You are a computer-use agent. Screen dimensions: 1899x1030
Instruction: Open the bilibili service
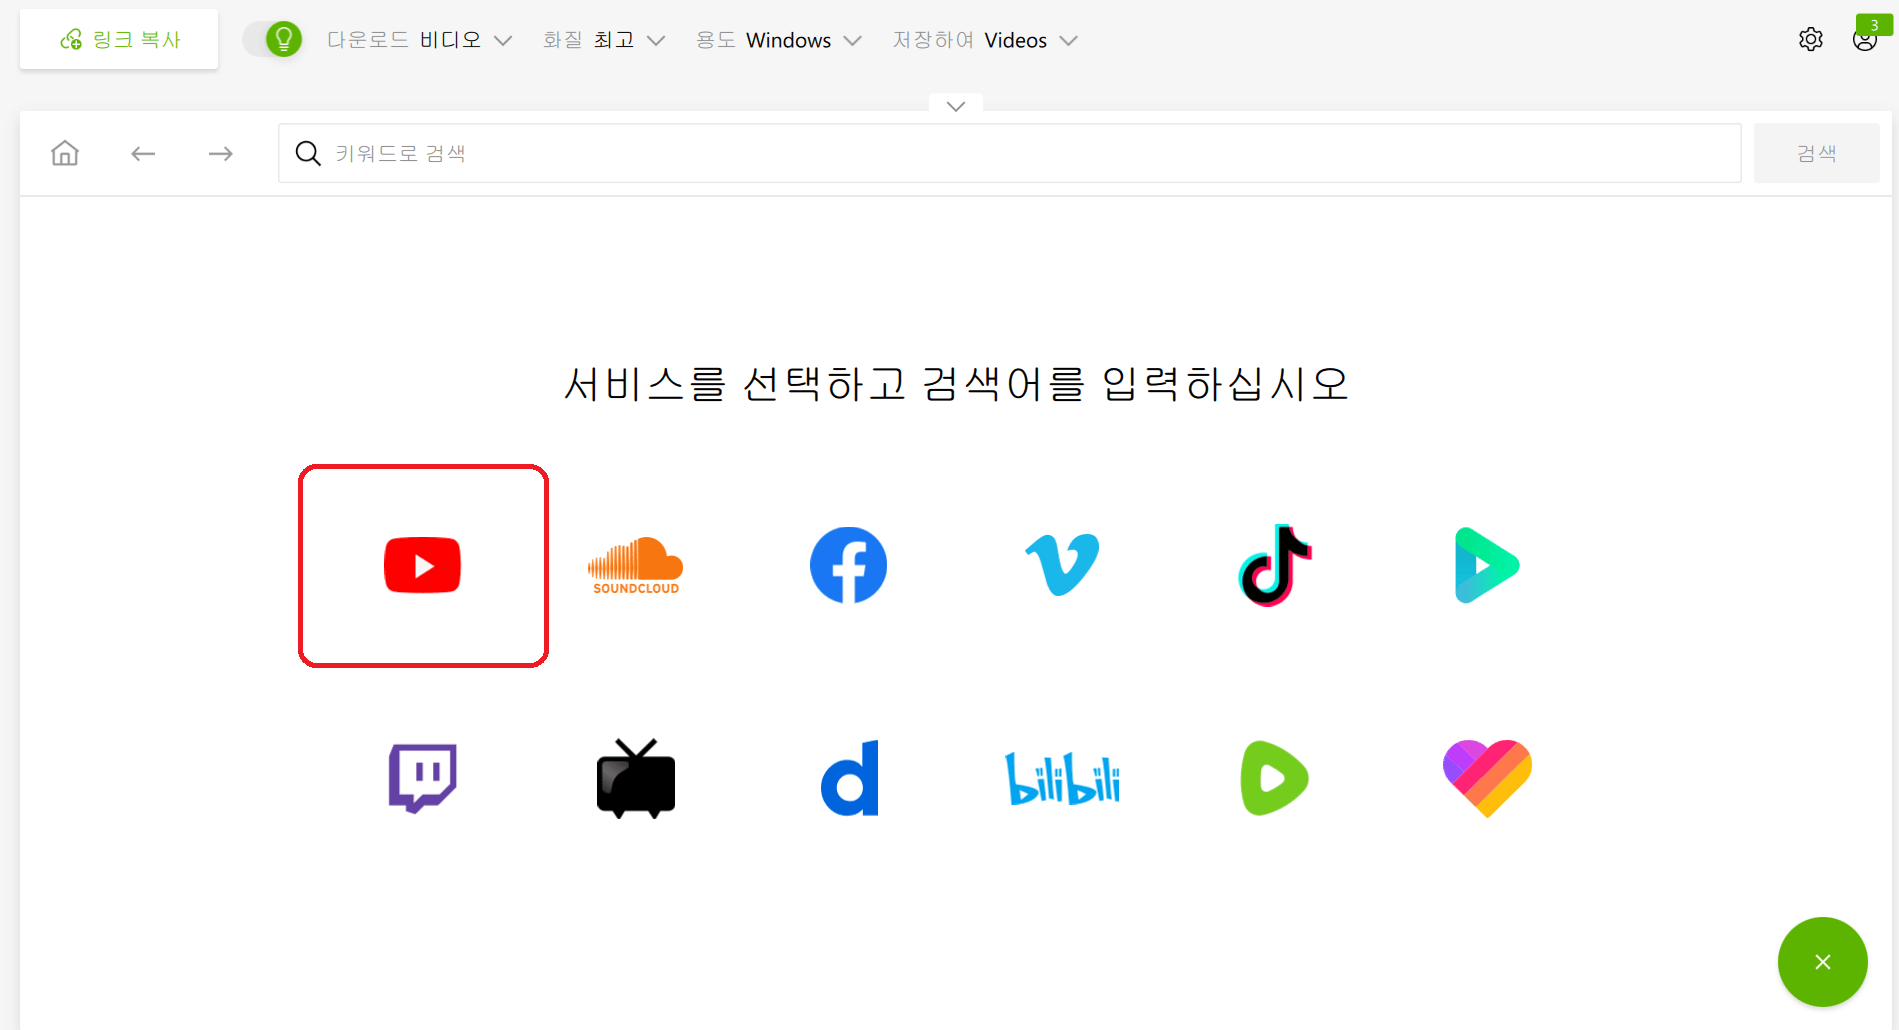tap(1062, 778)
